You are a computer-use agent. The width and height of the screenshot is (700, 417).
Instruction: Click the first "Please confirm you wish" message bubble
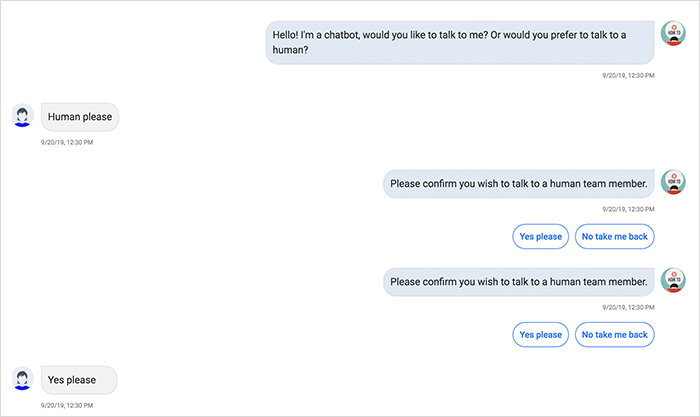(x=519, y=183)
